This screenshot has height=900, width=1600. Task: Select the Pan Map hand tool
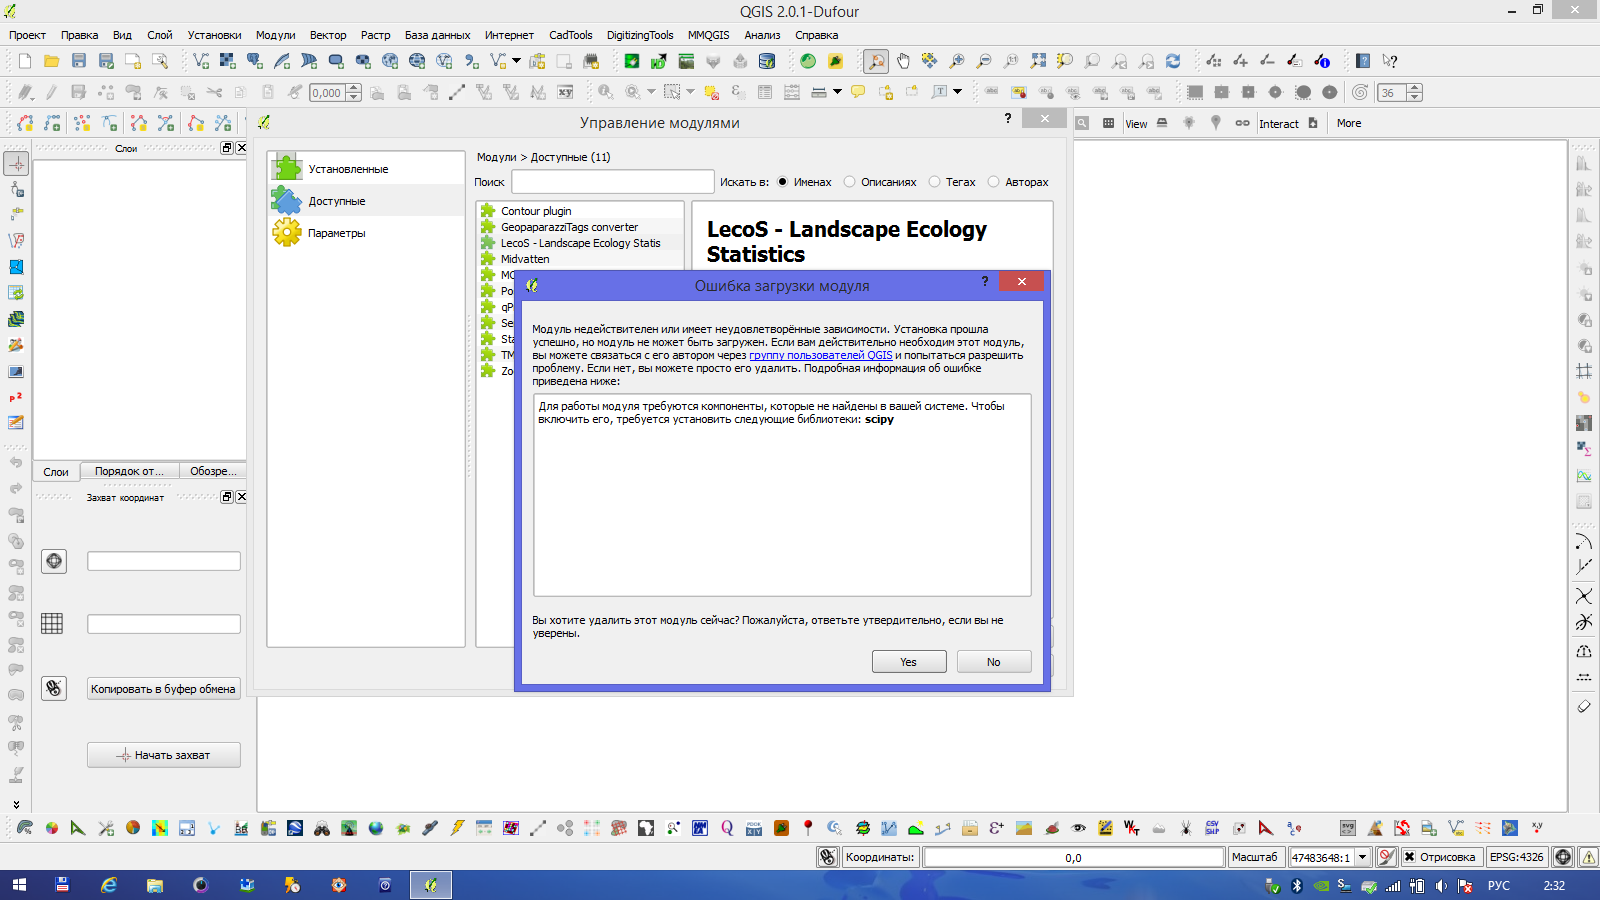(x=903, y=61)
